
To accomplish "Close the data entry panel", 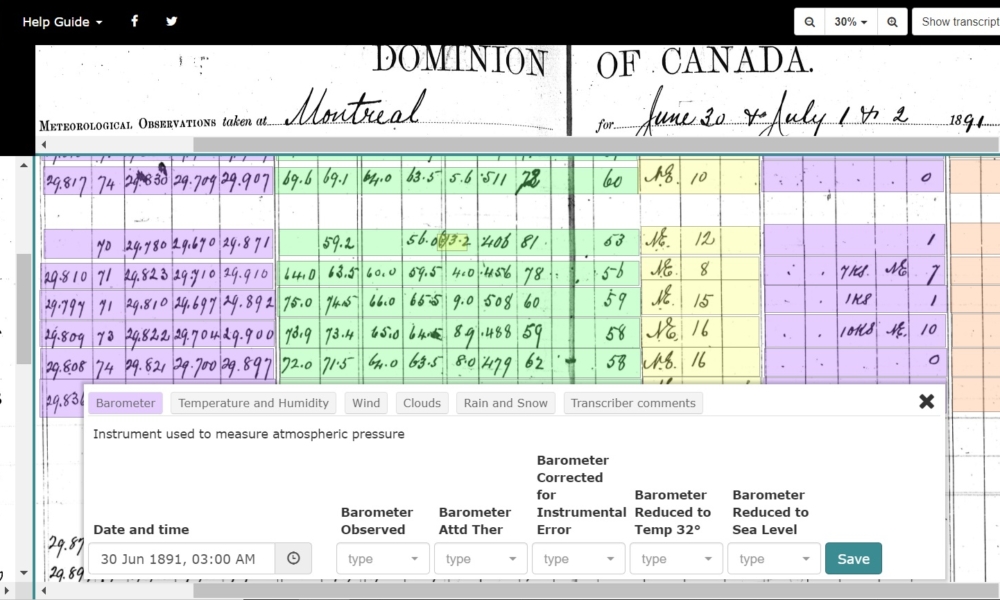I will pyautogui.click(x=926, y=401).
